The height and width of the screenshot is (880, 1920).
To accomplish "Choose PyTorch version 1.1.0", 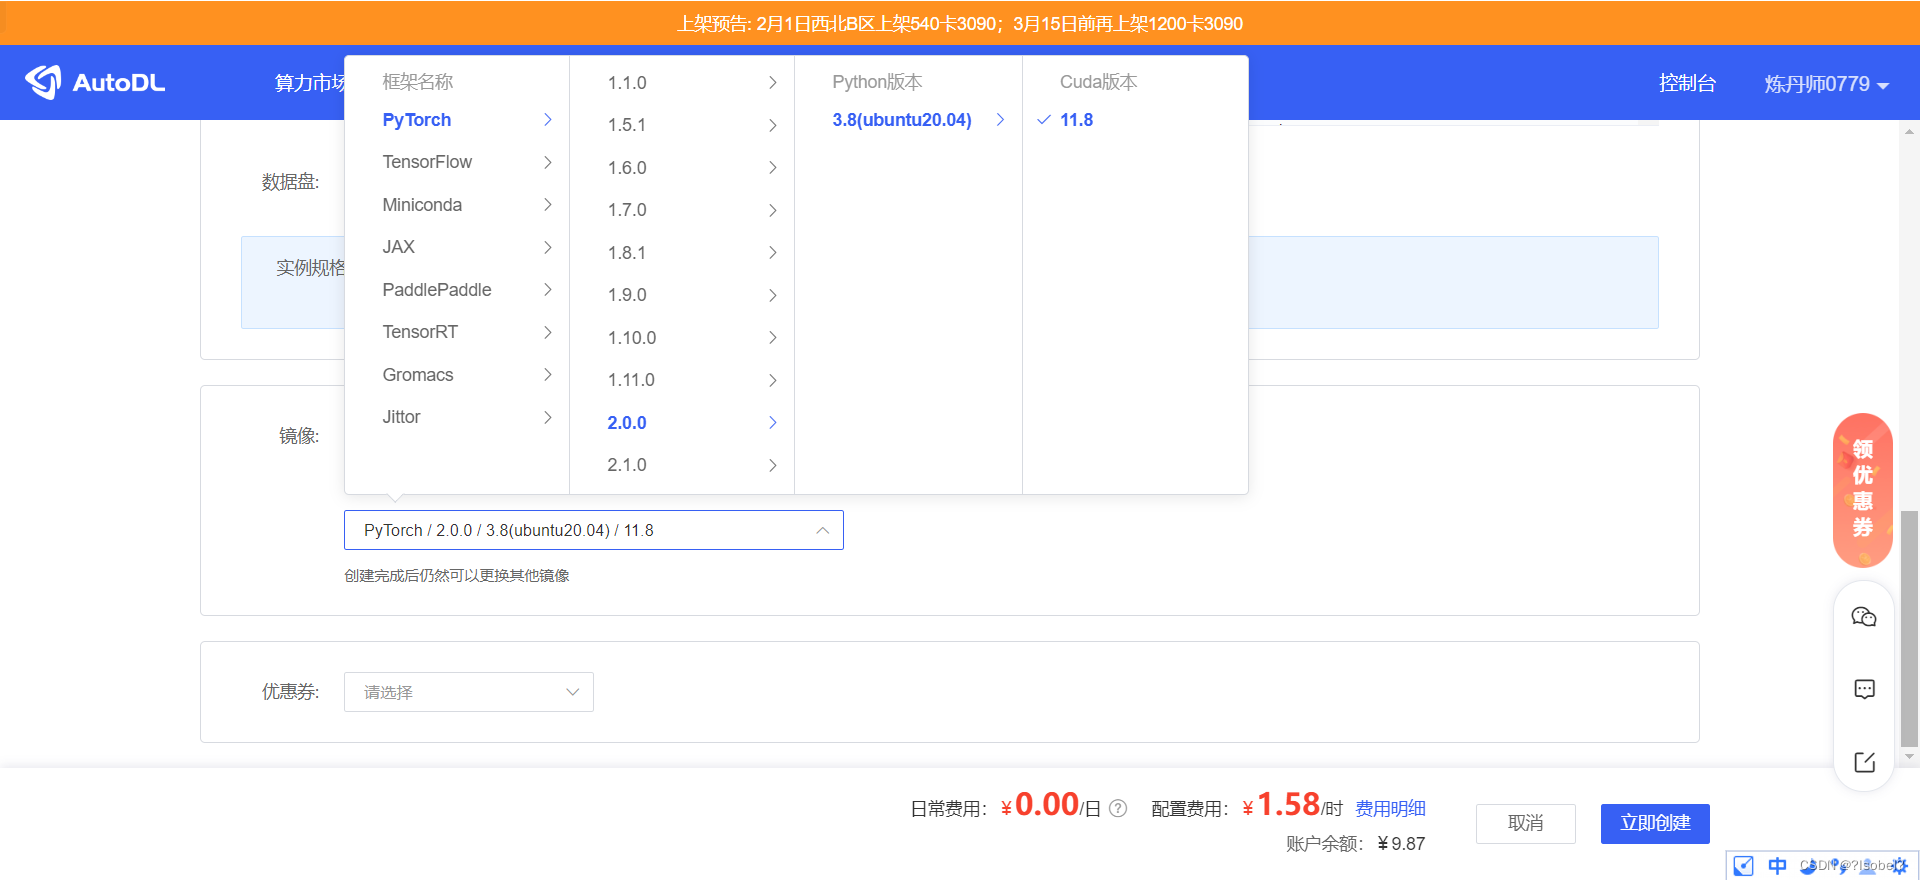I will click(682, 83).
